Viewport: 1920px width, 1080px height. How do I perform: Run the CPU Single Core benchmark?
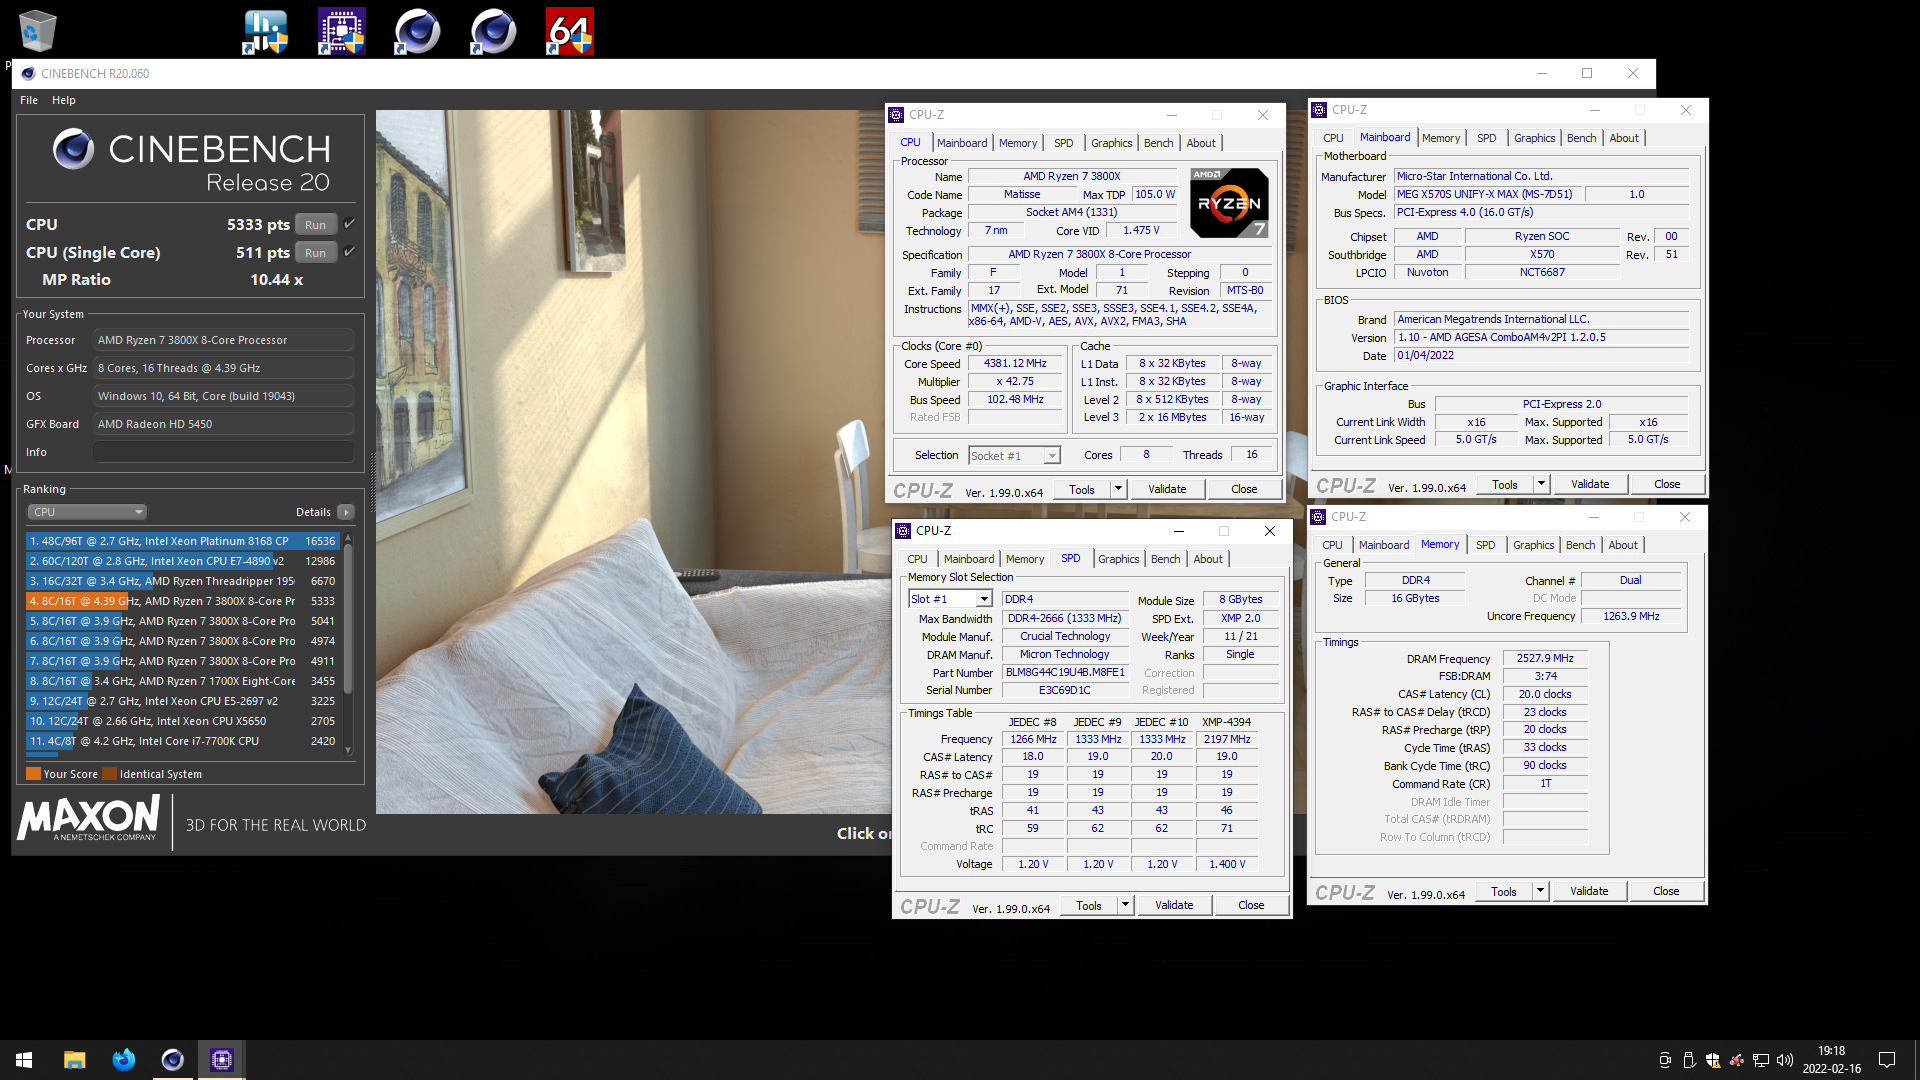[315, 252]
